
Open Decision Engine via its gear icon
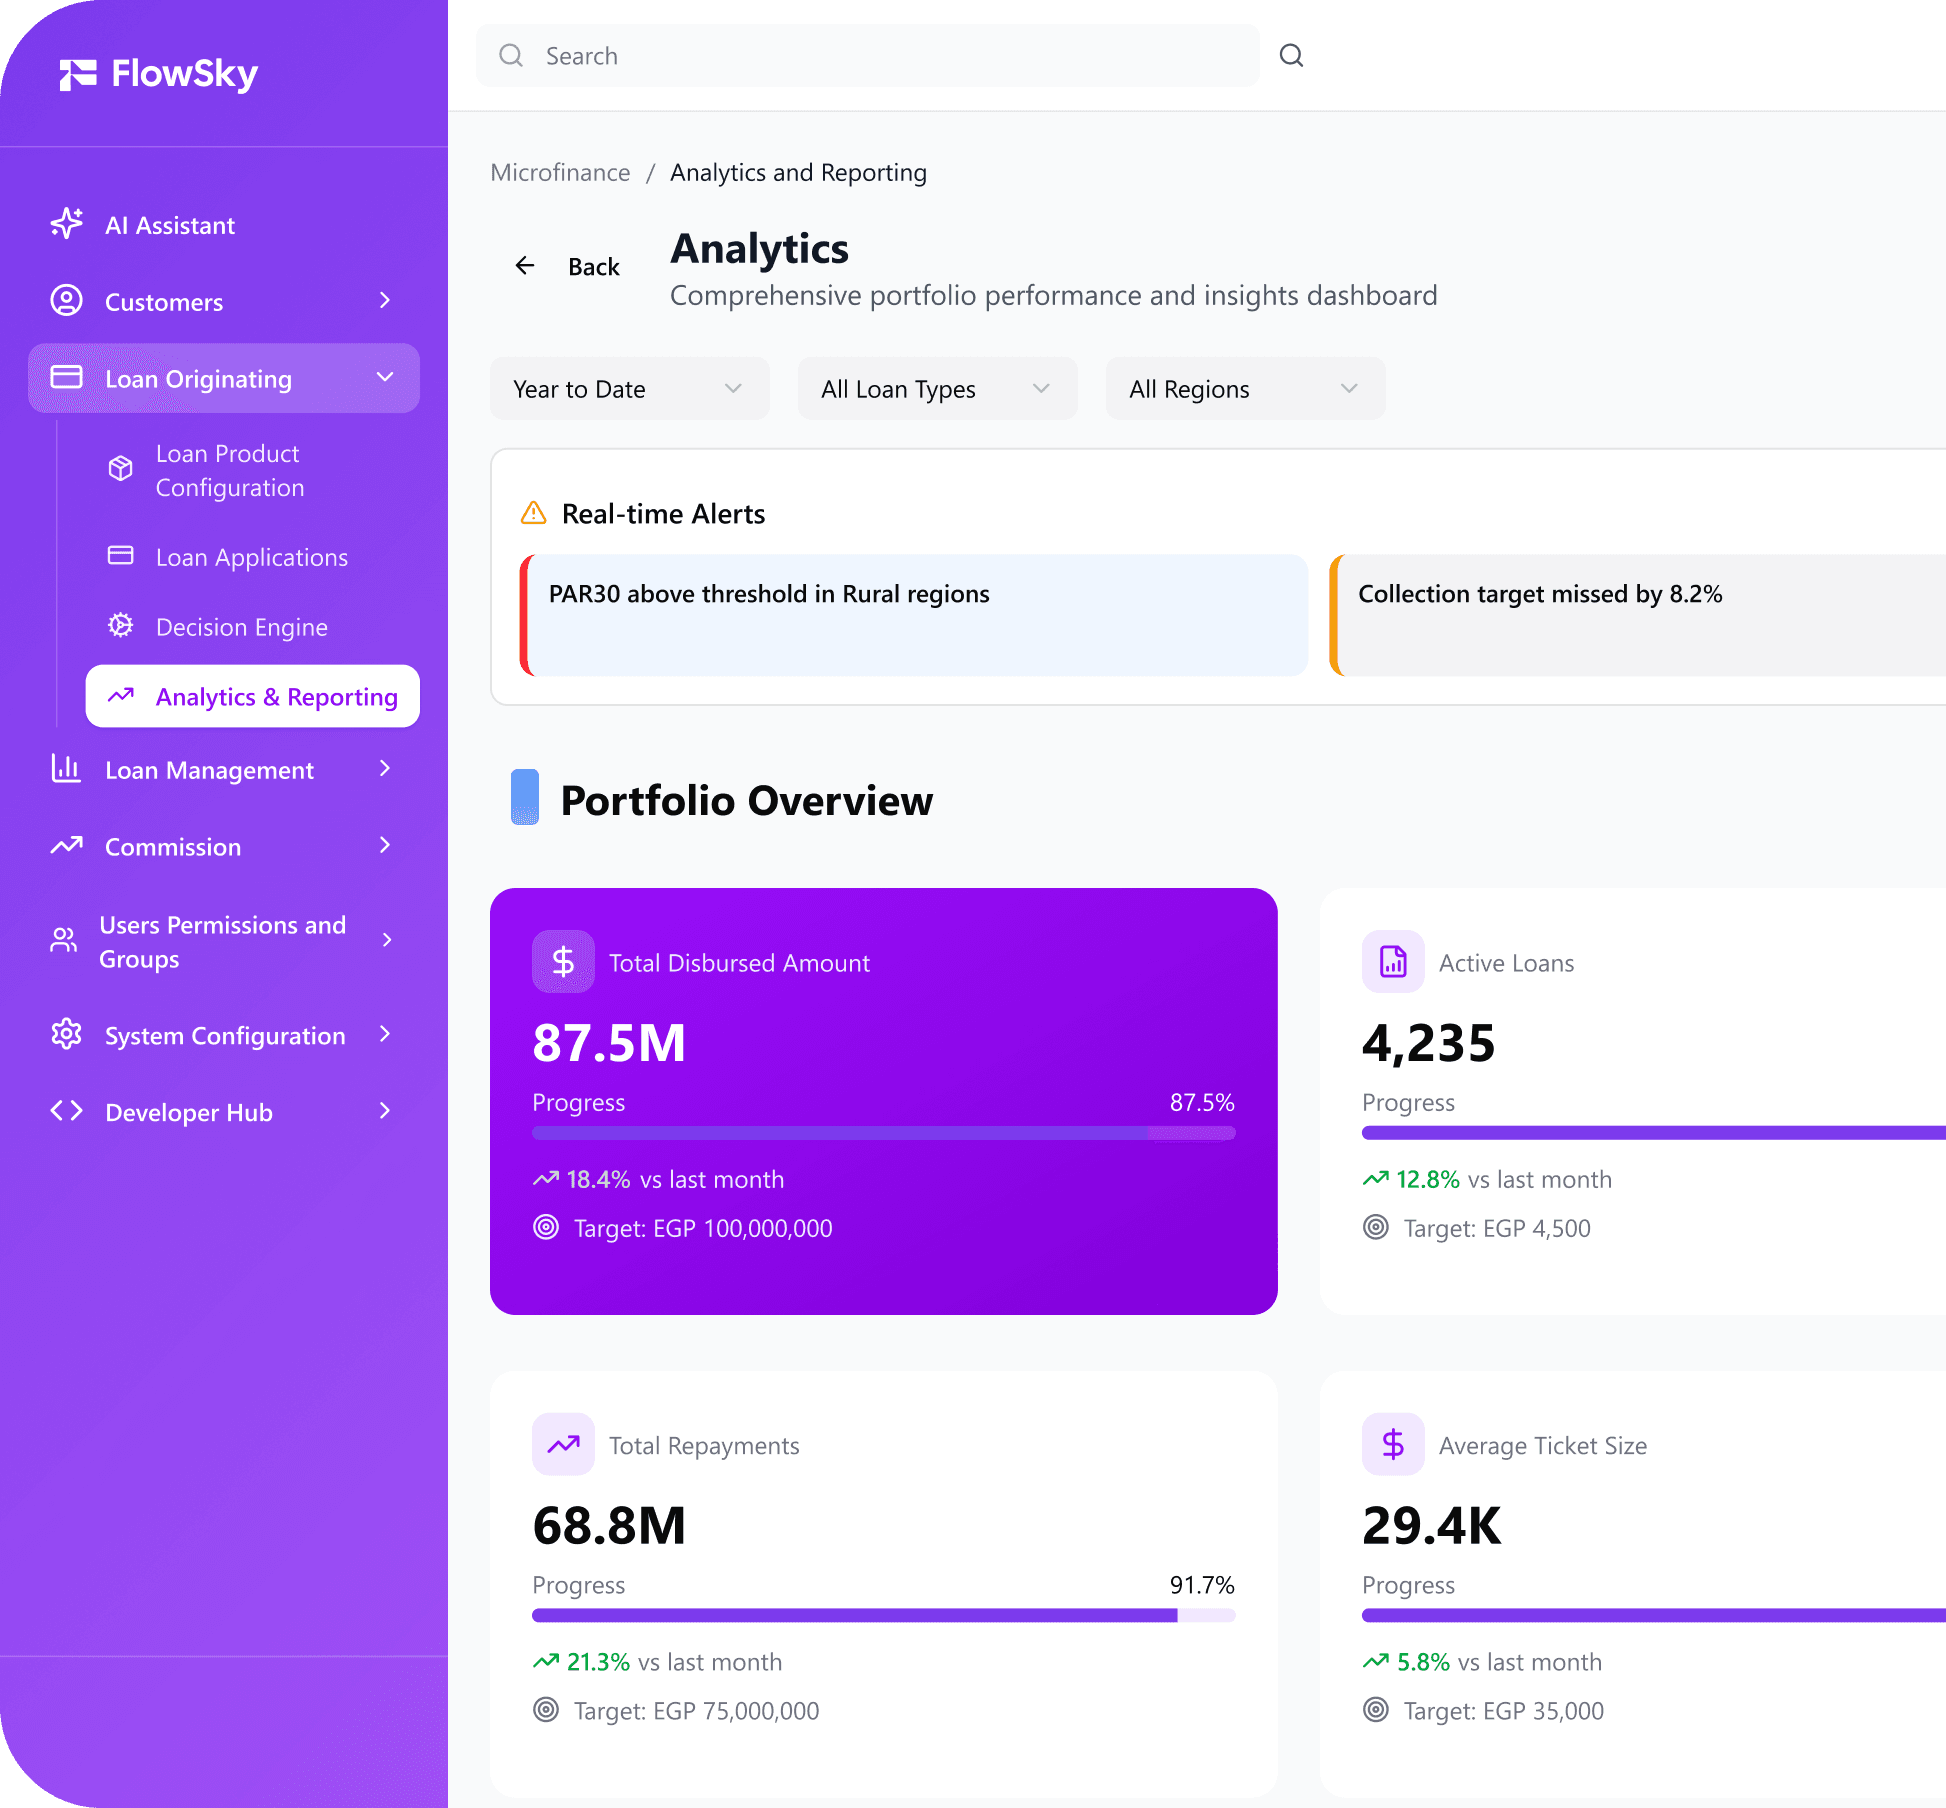coord(120,625)
